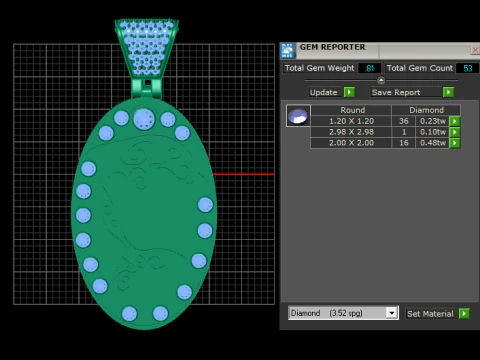Click the Set Material button
480x360 pixels.
click(430, 314)
